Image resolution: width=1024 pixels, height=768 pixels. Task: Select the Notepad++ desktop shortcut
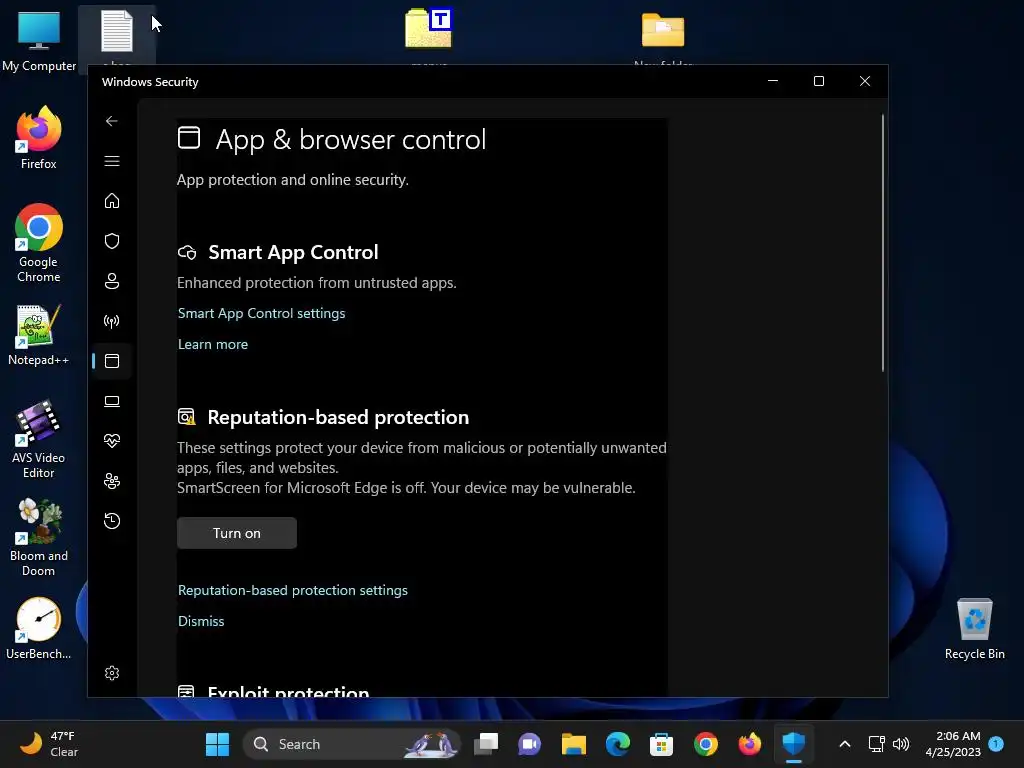tap(39, 336)
